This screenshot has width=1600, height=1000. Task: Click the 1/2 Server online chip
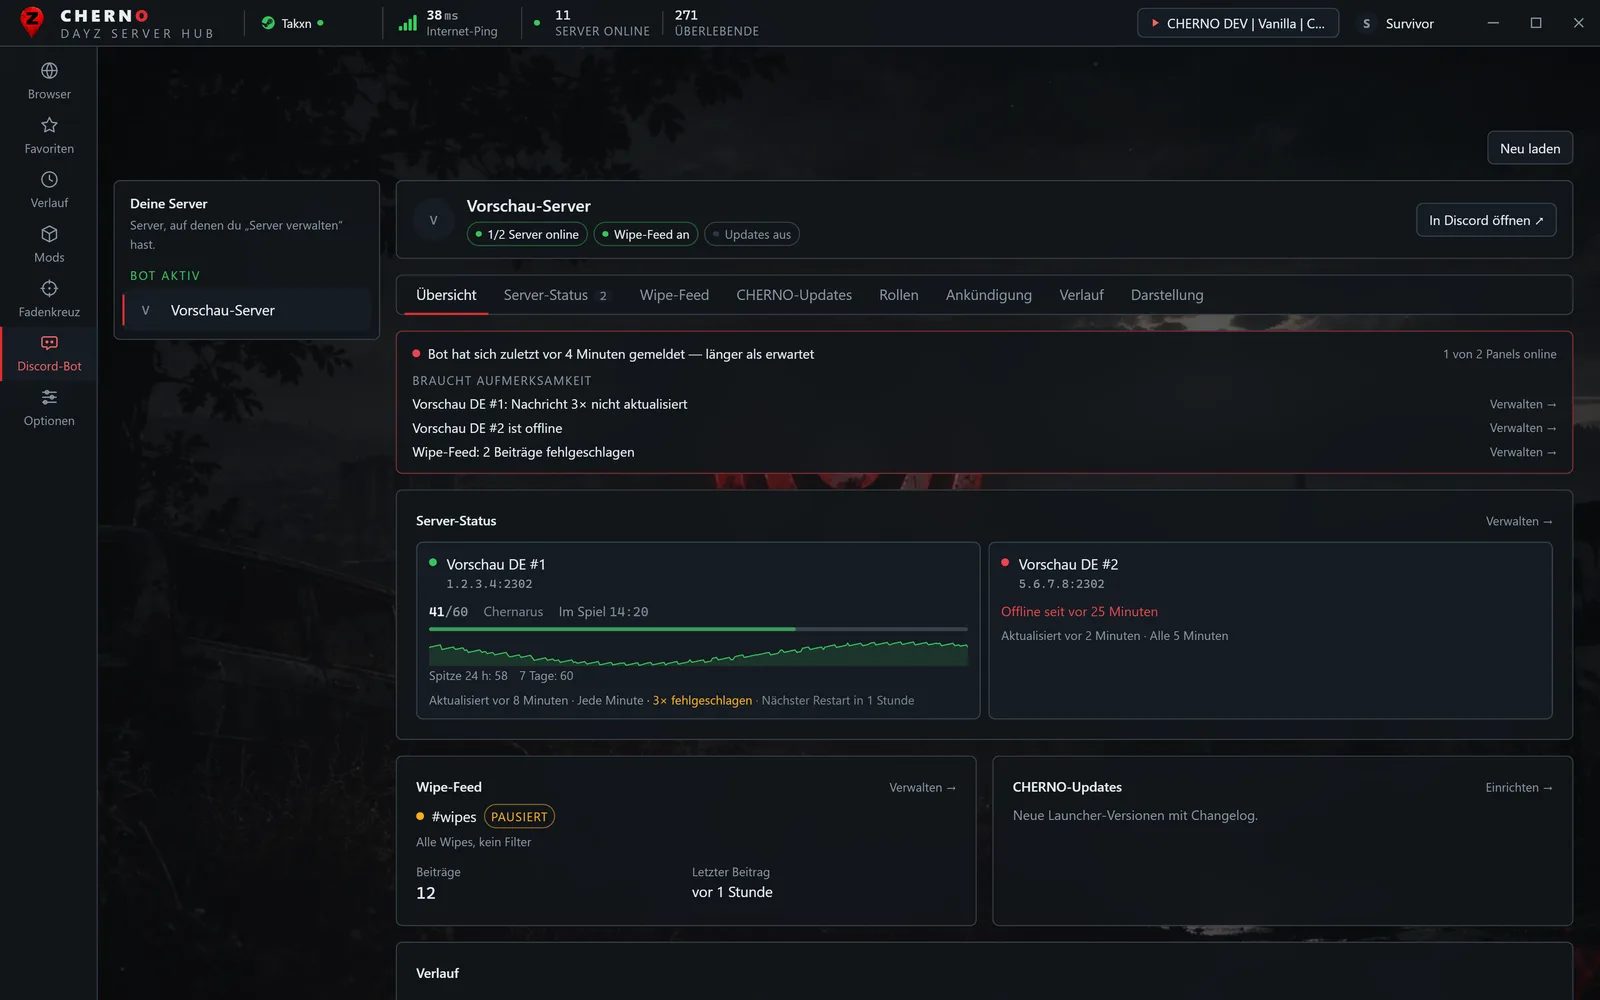point(527,234)
